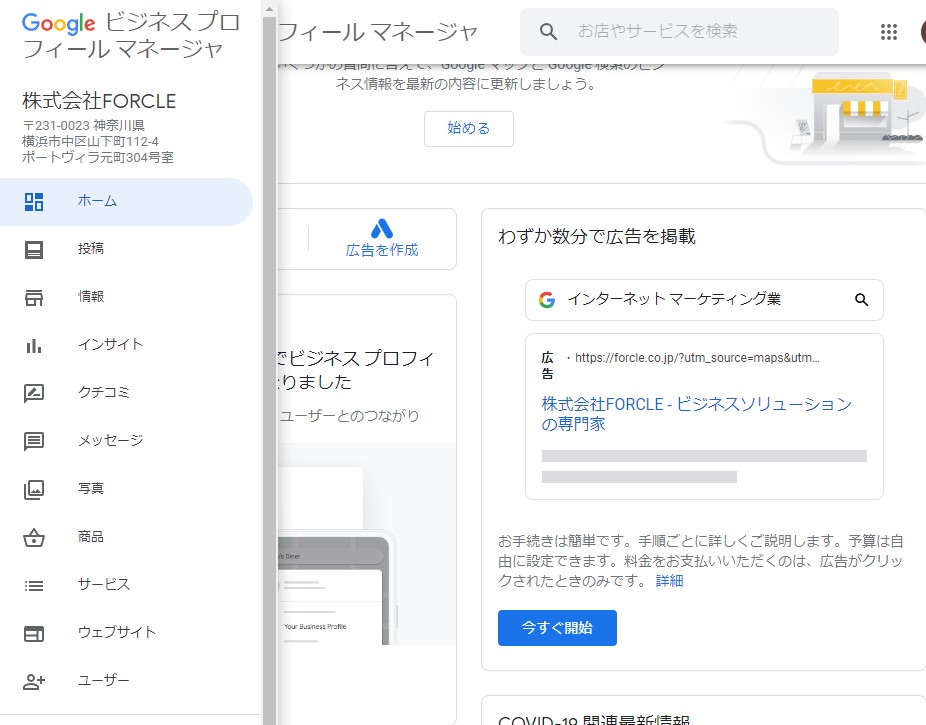Image resolution: width=926 pixels, height=725 pixels.
Task: Click the 始める button
Action: point(468,129)
